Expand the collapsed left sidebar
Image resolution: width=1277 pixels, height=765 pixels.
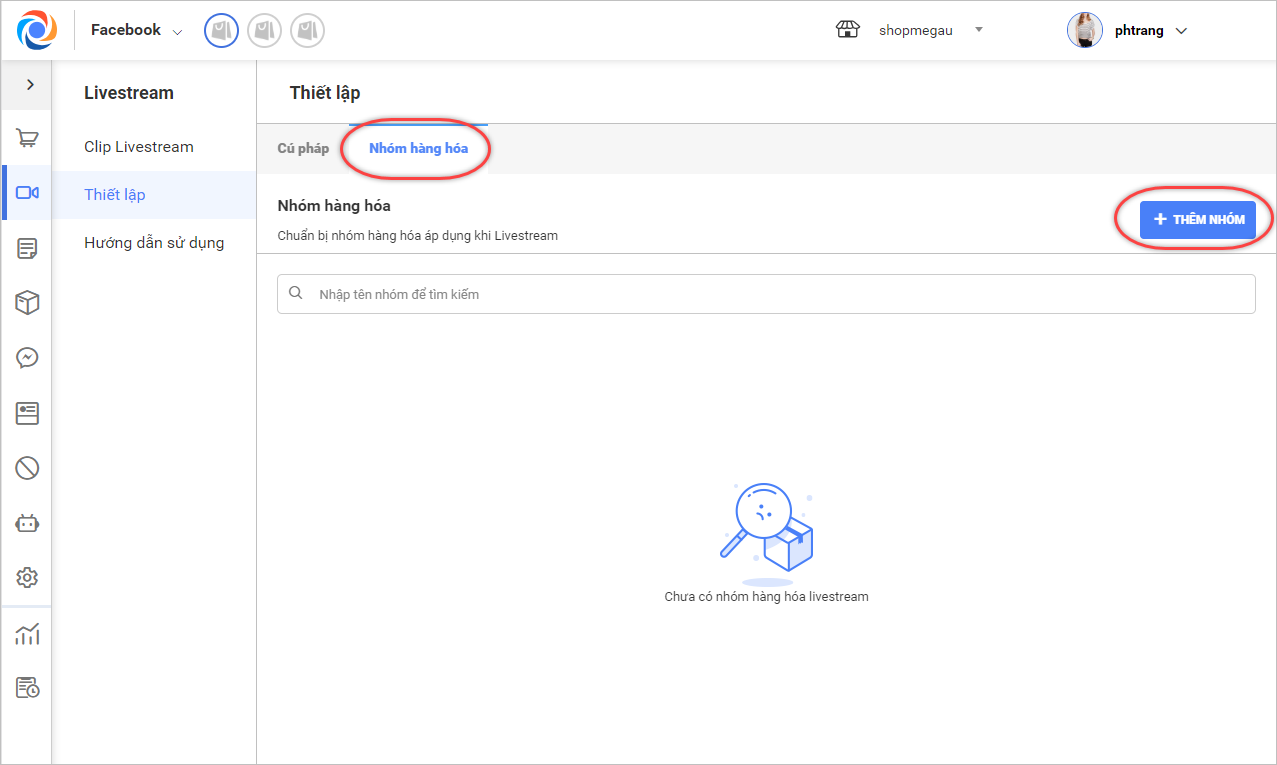tap(29, 85)
